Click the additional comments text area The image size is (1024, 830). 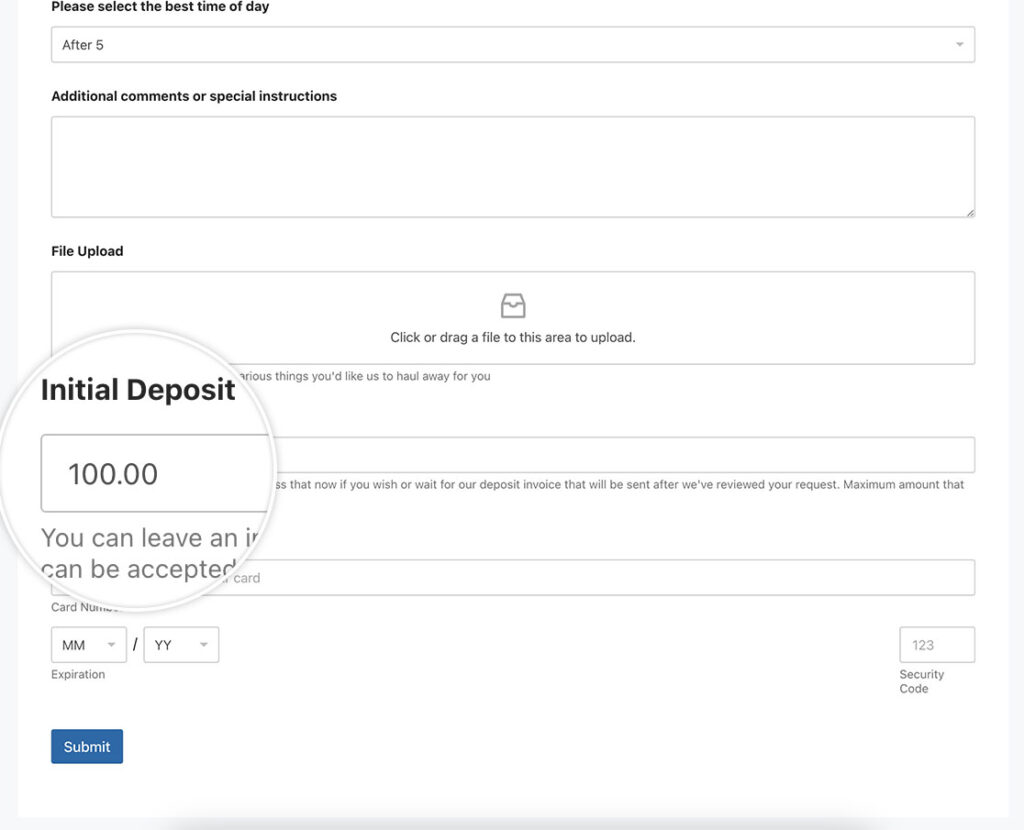click(x=513, y=166)
